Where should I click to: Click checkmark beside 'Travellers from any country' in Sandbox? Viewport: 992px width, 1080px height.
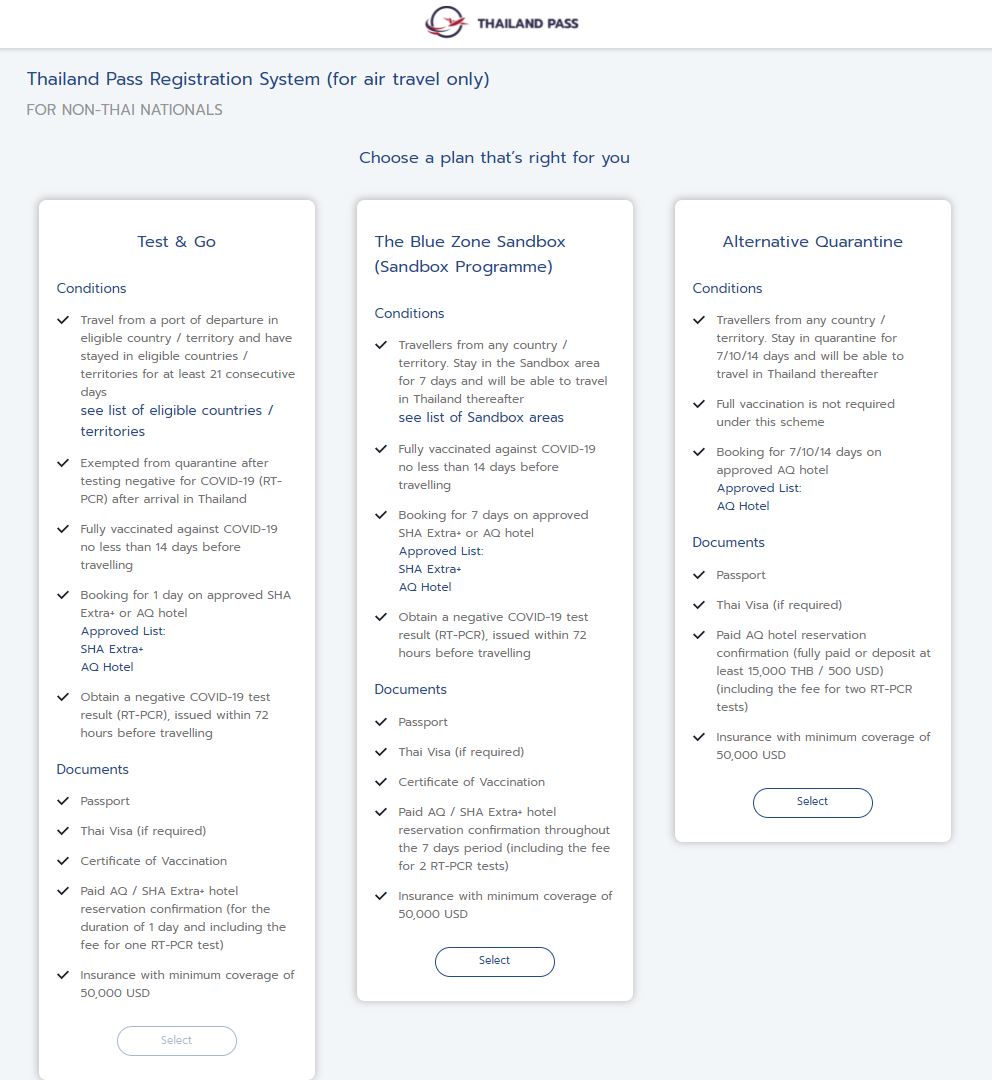pyautogui.click(x=381, y=345)
